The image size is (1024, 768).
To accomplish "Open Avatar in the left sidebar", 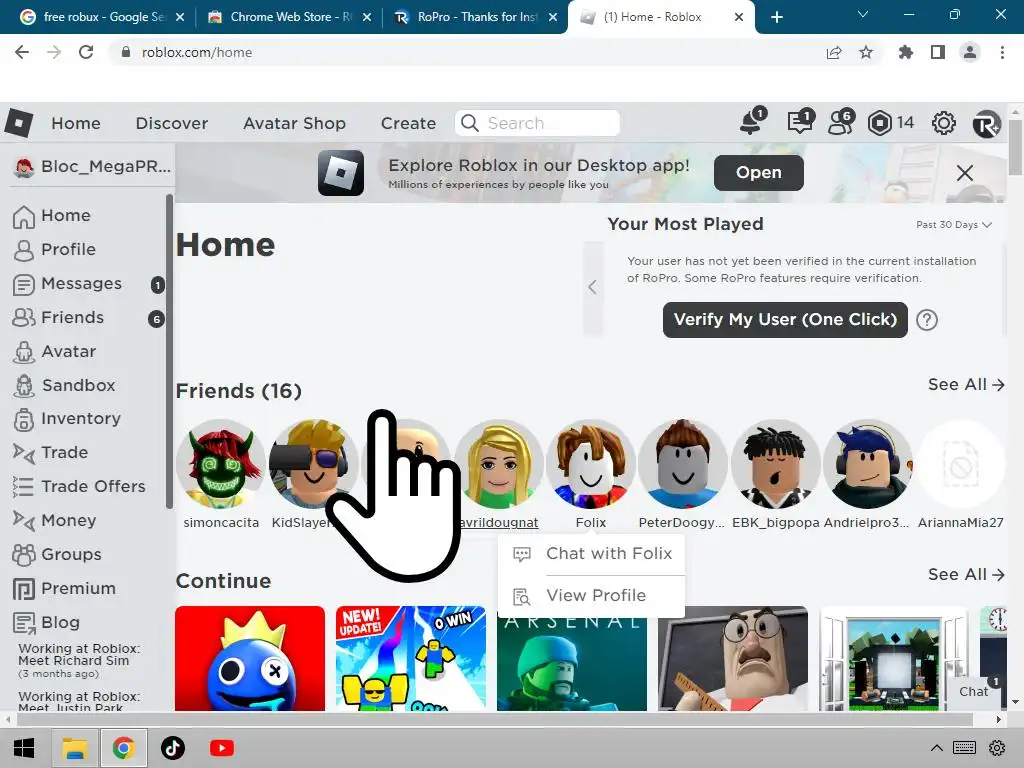I will (x=55, y=351).
